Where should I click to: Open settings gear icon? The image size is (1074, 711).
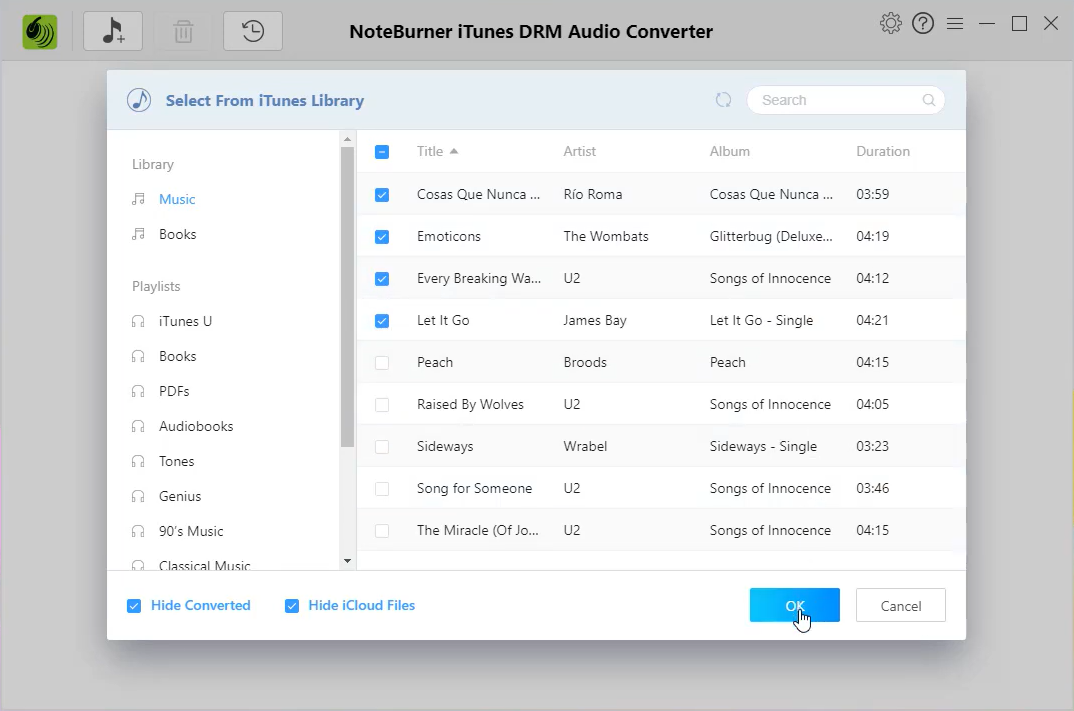click(x=890, y=23)
